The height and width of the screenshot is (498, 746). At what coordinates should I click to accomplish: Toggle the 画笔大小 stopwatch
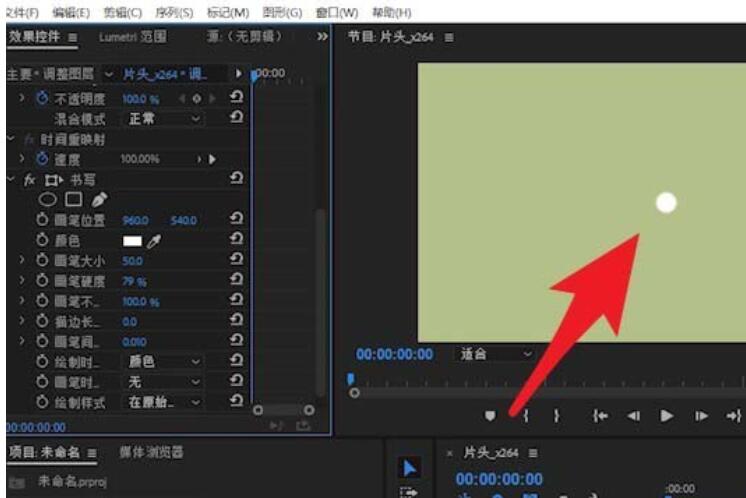pos(42,260)
